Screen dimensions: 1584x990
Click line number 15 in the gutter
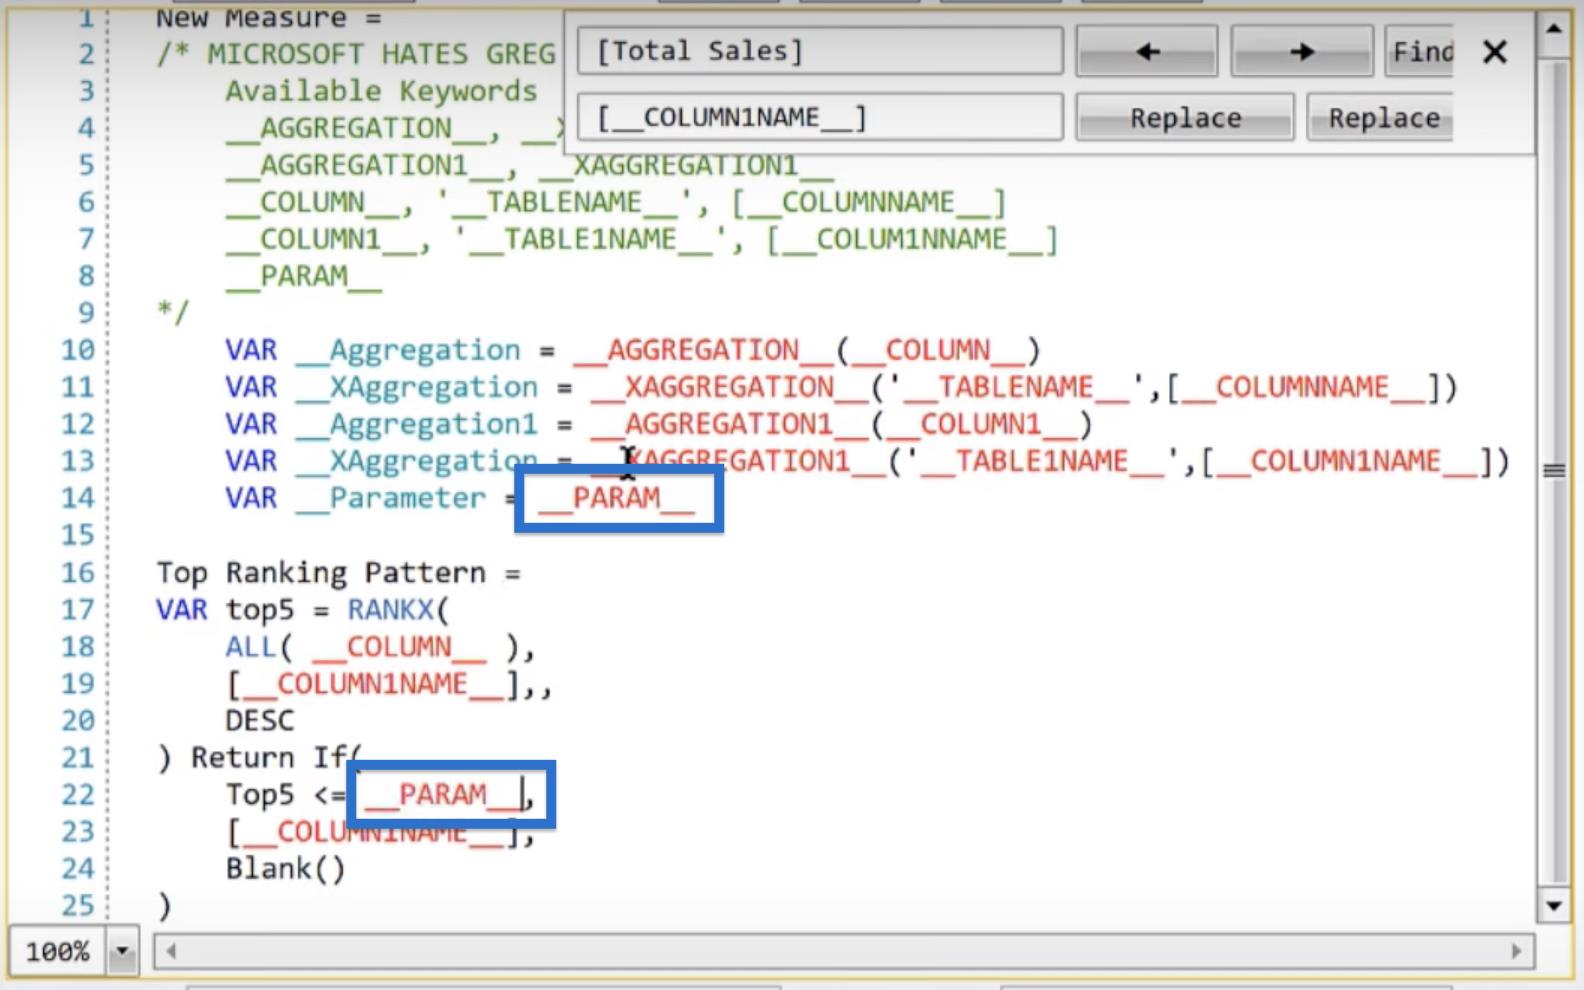coord(78,535)
